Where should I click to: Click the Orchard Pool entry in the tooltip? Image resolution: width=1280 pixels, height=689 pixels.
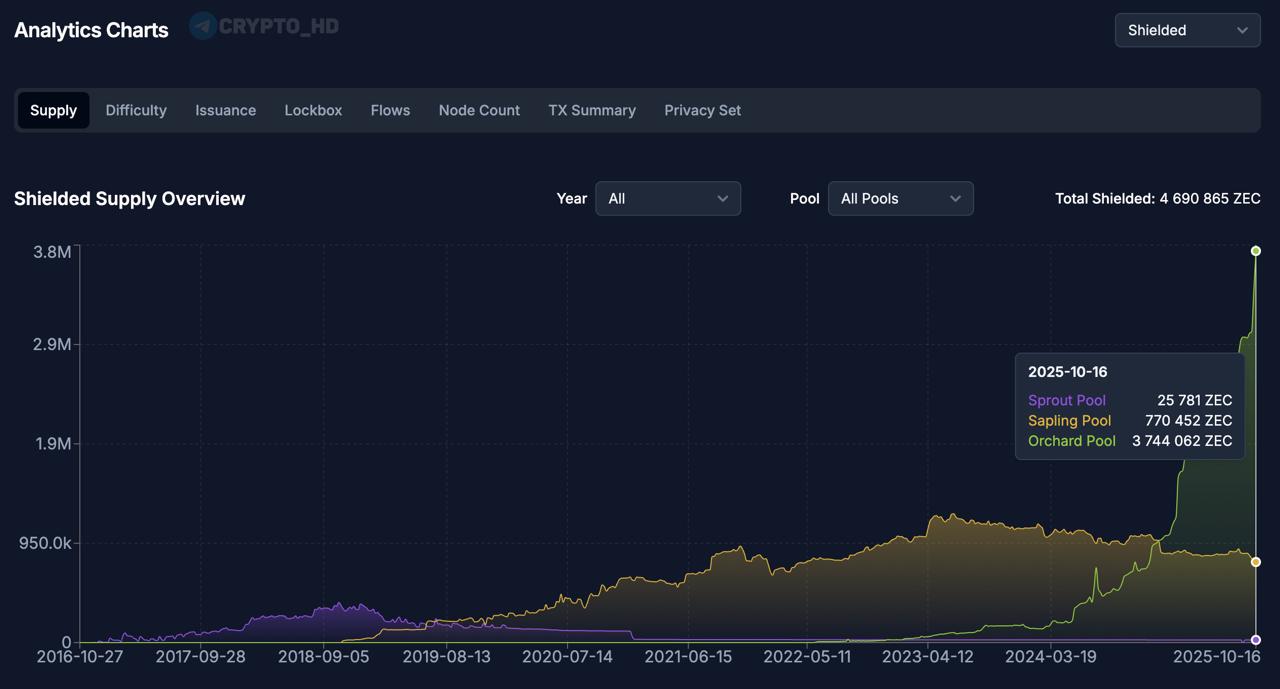(1071, 441)
